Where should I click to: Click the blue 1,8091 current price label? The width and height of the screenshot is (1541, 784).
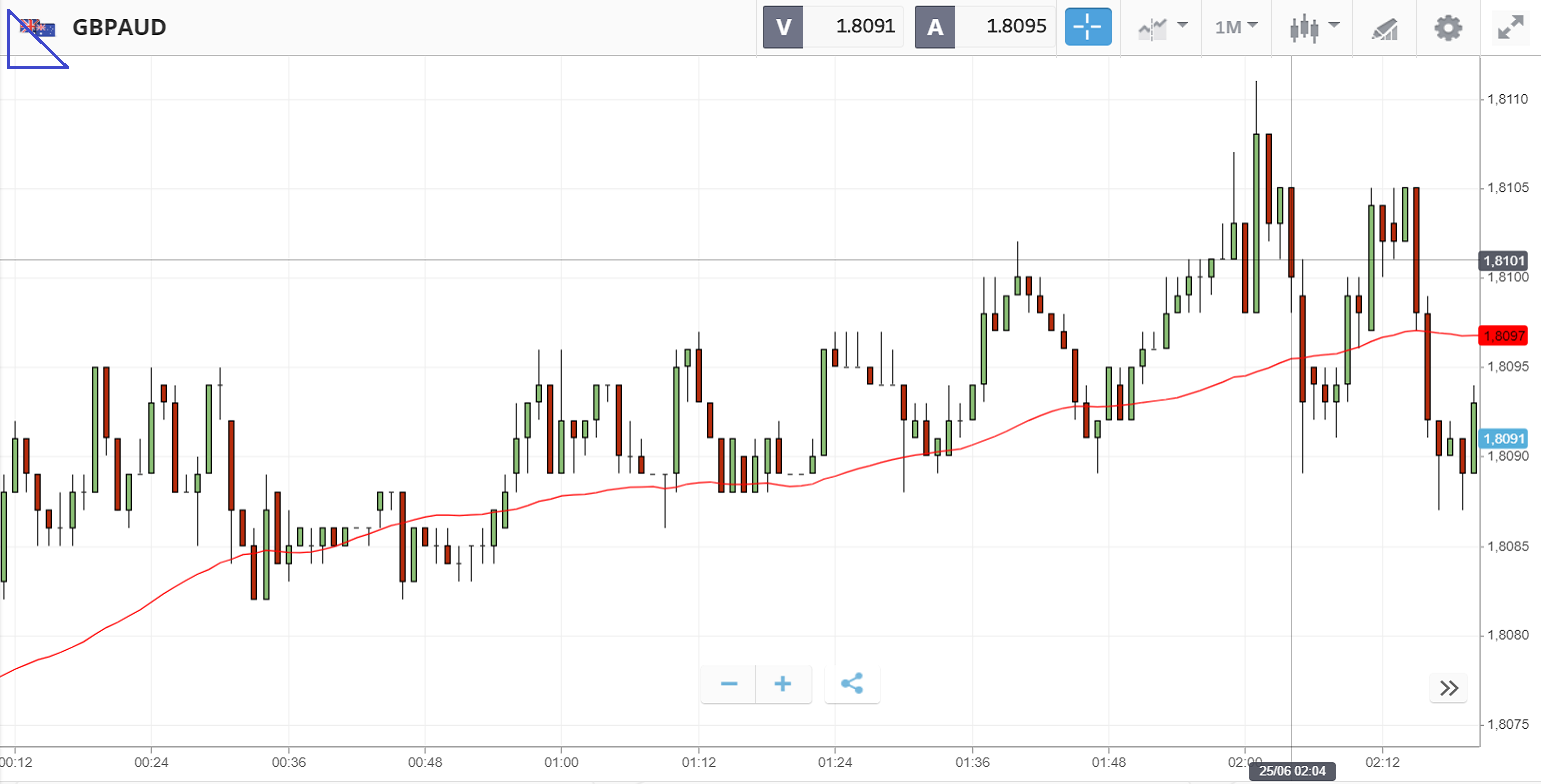[1504, 439]
